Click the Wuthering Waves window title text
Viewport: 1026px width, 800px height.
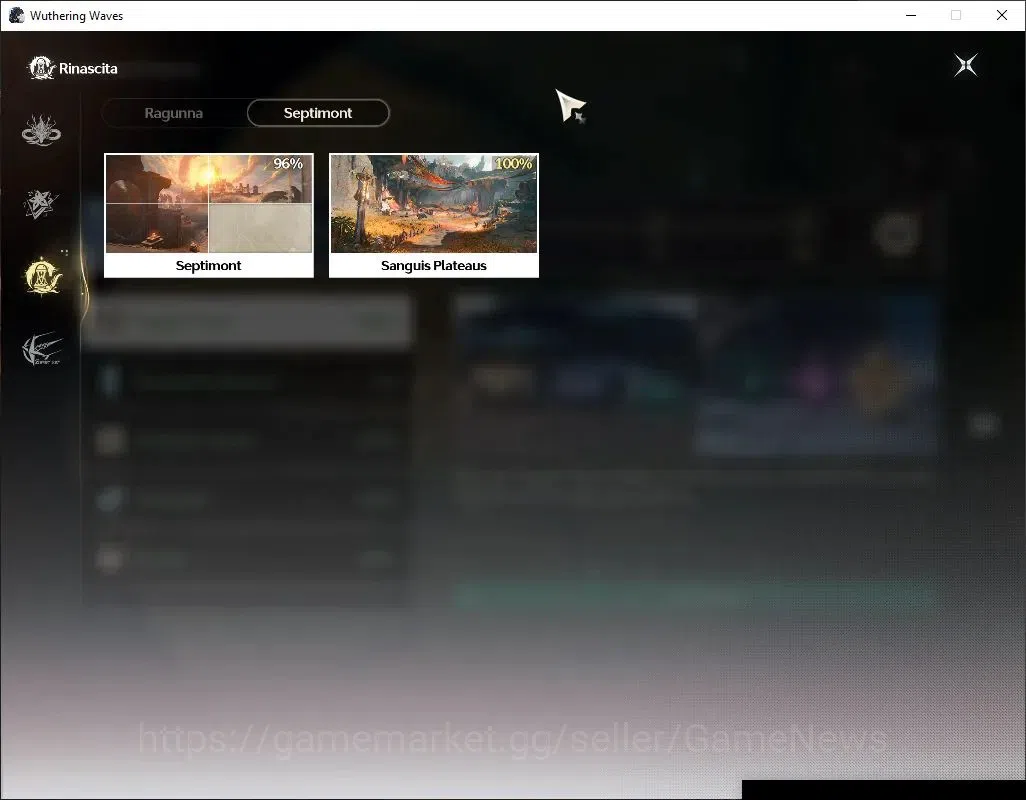pyautogui.click(x=77, y=16)
